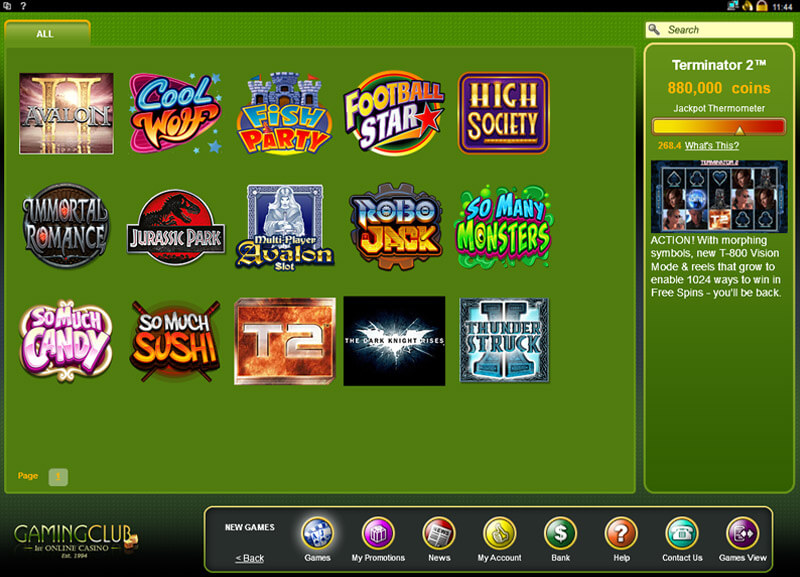Open the What's This? link
Screen dimensions: 800x577
[x=712, y=145]
